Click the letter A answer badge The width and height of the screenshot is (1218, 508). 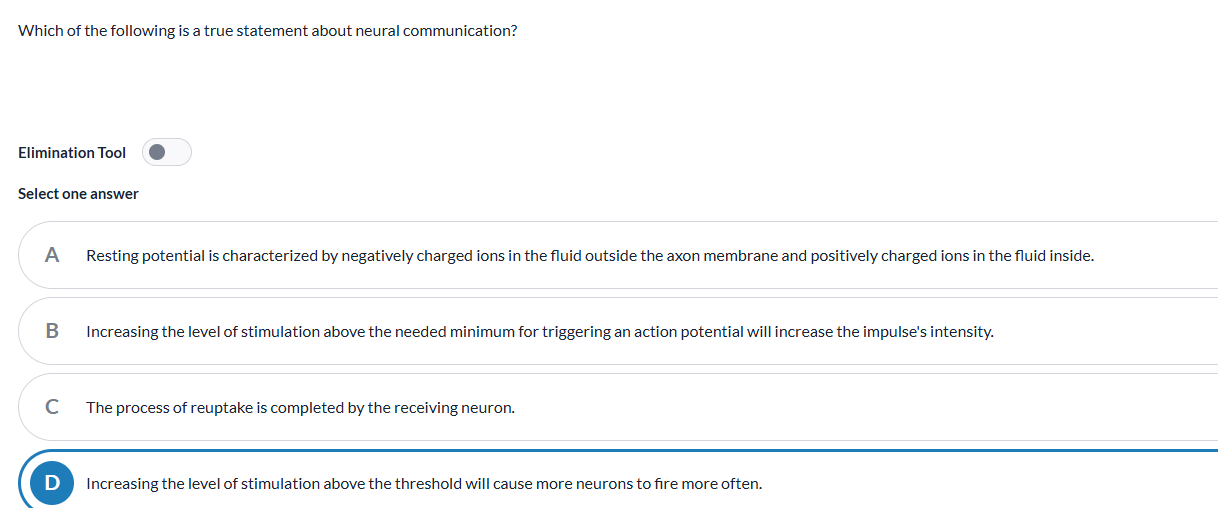pos(52,255)
